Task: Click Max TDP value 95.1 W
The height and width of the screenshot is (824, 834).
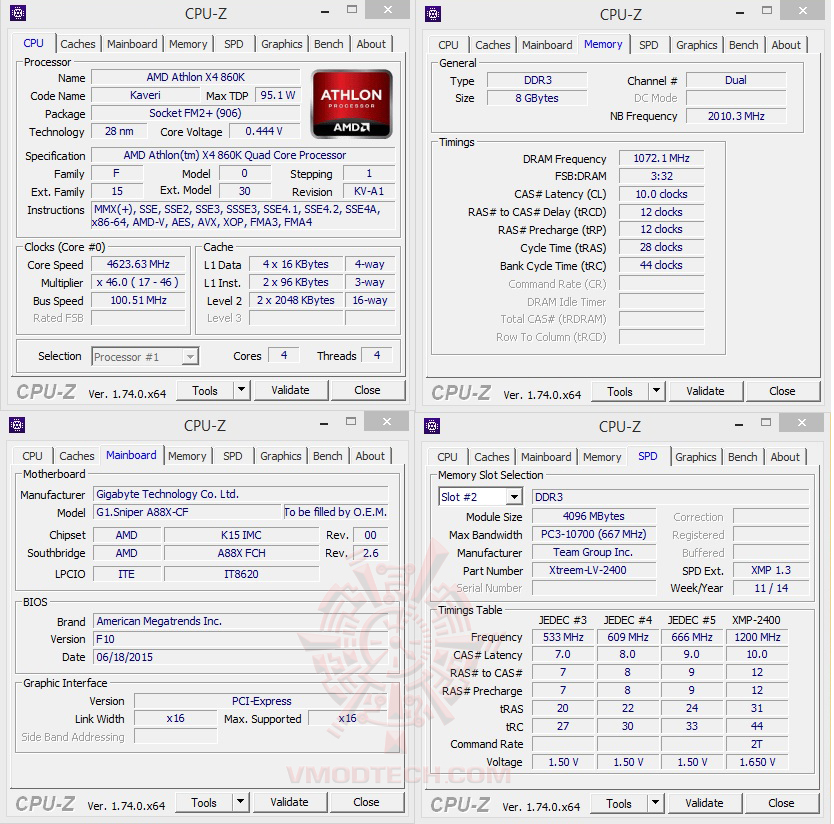Action: pyautogui.click(x=278, y=95)
